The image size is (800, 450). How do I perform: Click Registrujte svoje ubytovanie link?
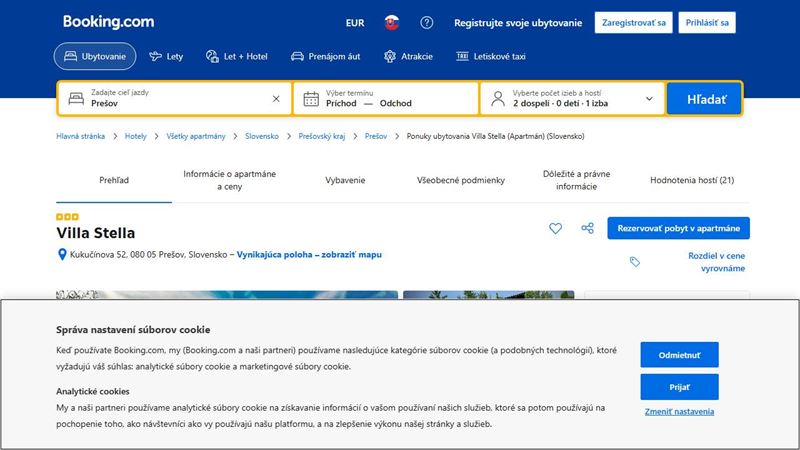(518, 23)
